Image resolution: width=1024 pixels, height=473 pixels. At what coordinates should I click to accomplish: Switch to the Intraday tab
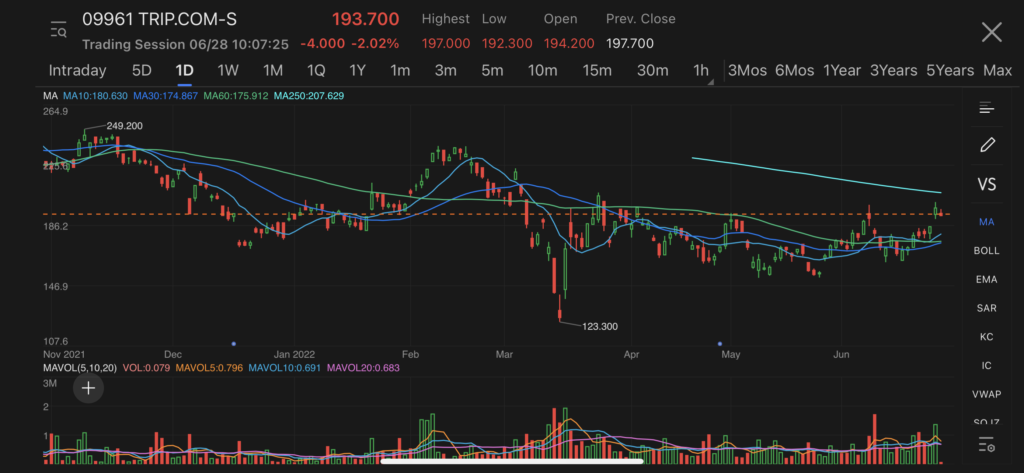pos(77,71)
